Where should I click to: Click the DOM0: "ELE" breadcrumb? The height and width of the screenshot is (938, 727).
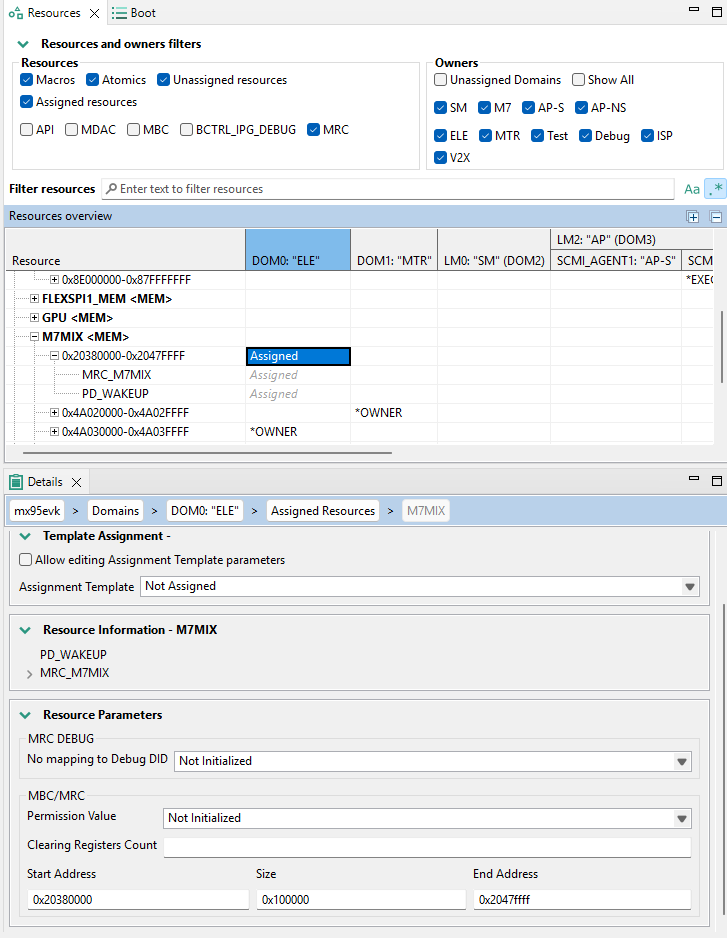pos(205,511)
